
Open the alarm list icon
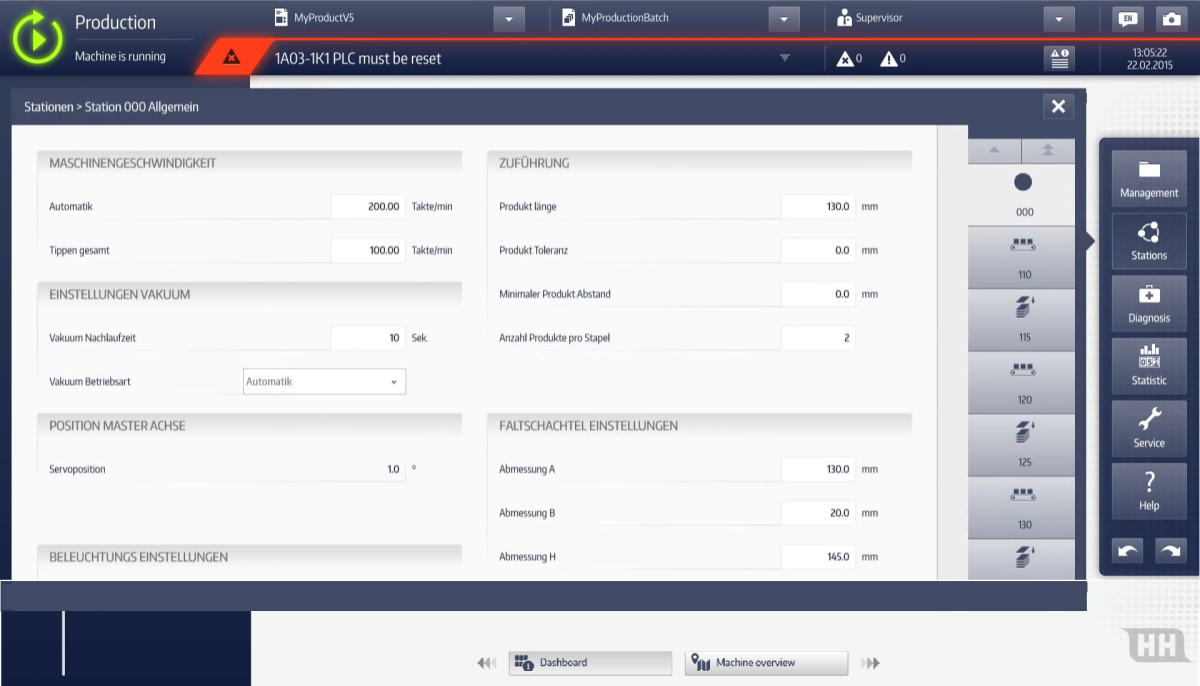(1059, 58)
